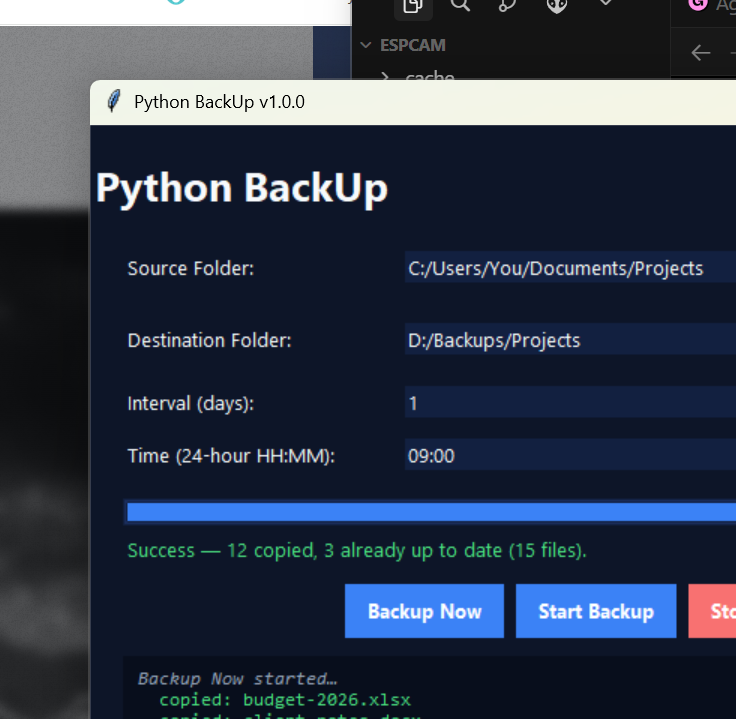Open the PlatformIO alien-head icon in VS Code
736x719 pixels.
557,6
